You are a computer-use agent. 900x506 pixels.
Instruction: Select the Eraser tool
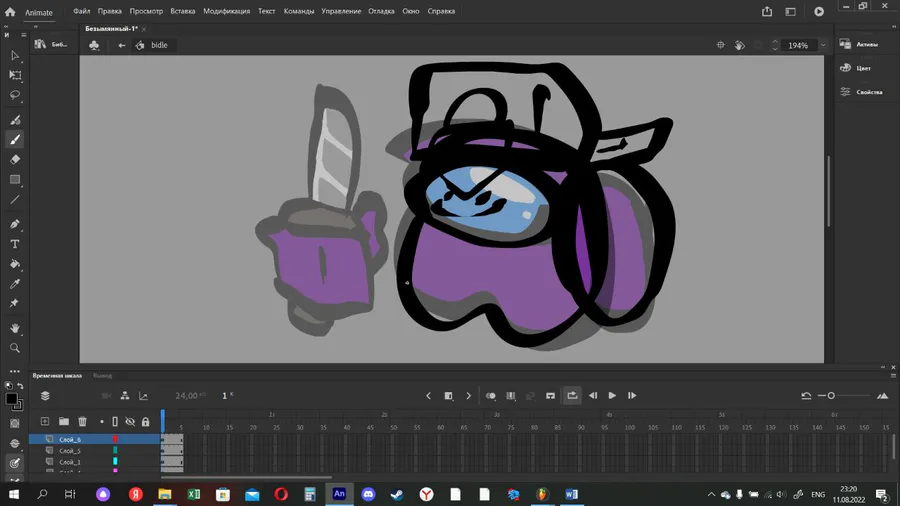[15, 159]
